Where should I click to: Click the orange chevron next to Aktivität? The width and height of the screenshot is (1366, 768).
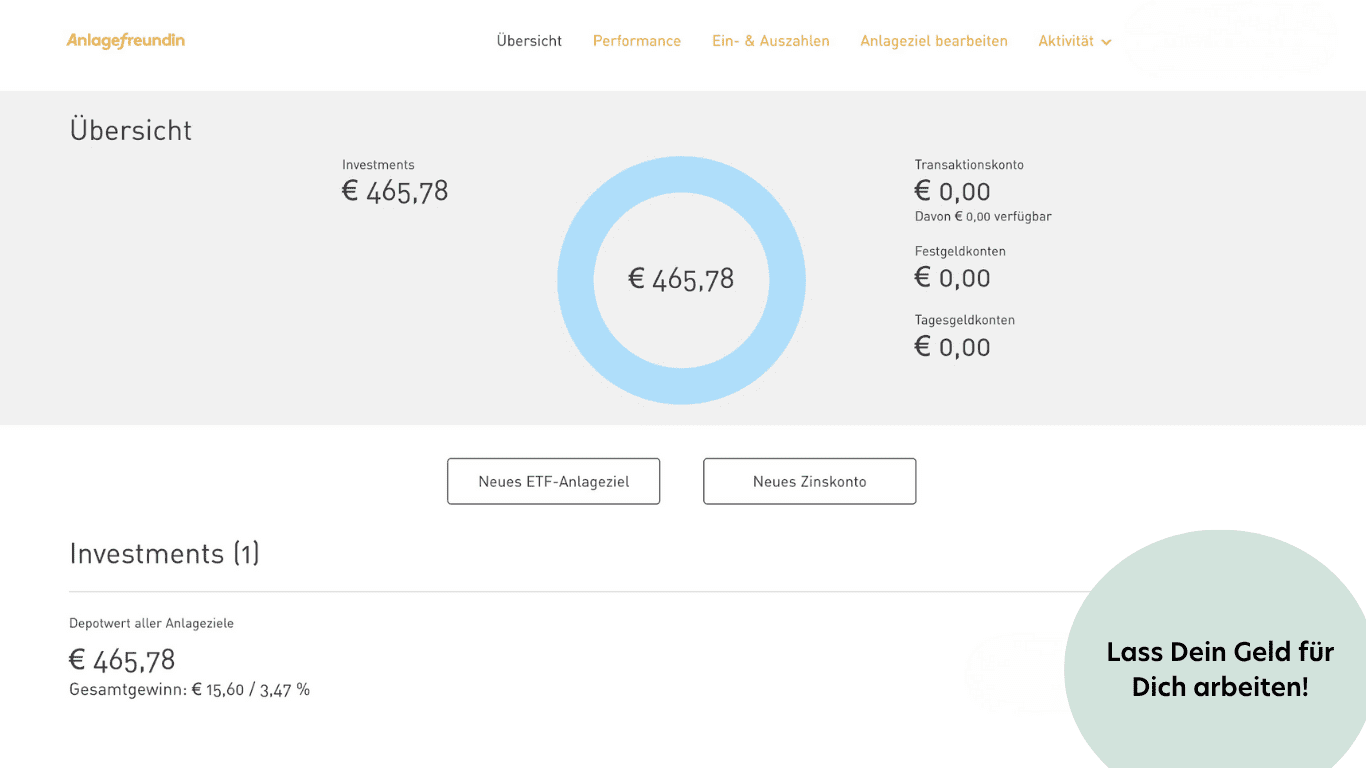[1105, 42]
